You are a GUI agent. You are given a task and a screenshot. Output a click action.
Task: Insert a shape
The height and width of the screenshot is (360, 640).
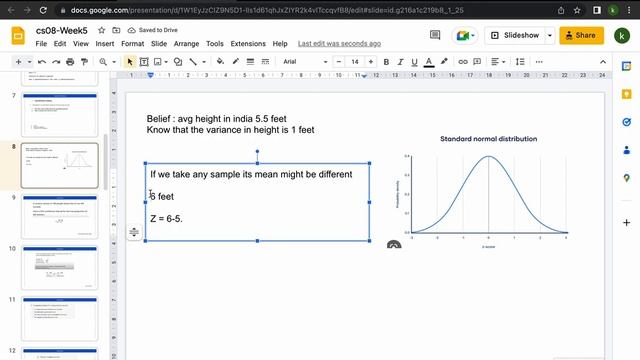tap(178, 62)
